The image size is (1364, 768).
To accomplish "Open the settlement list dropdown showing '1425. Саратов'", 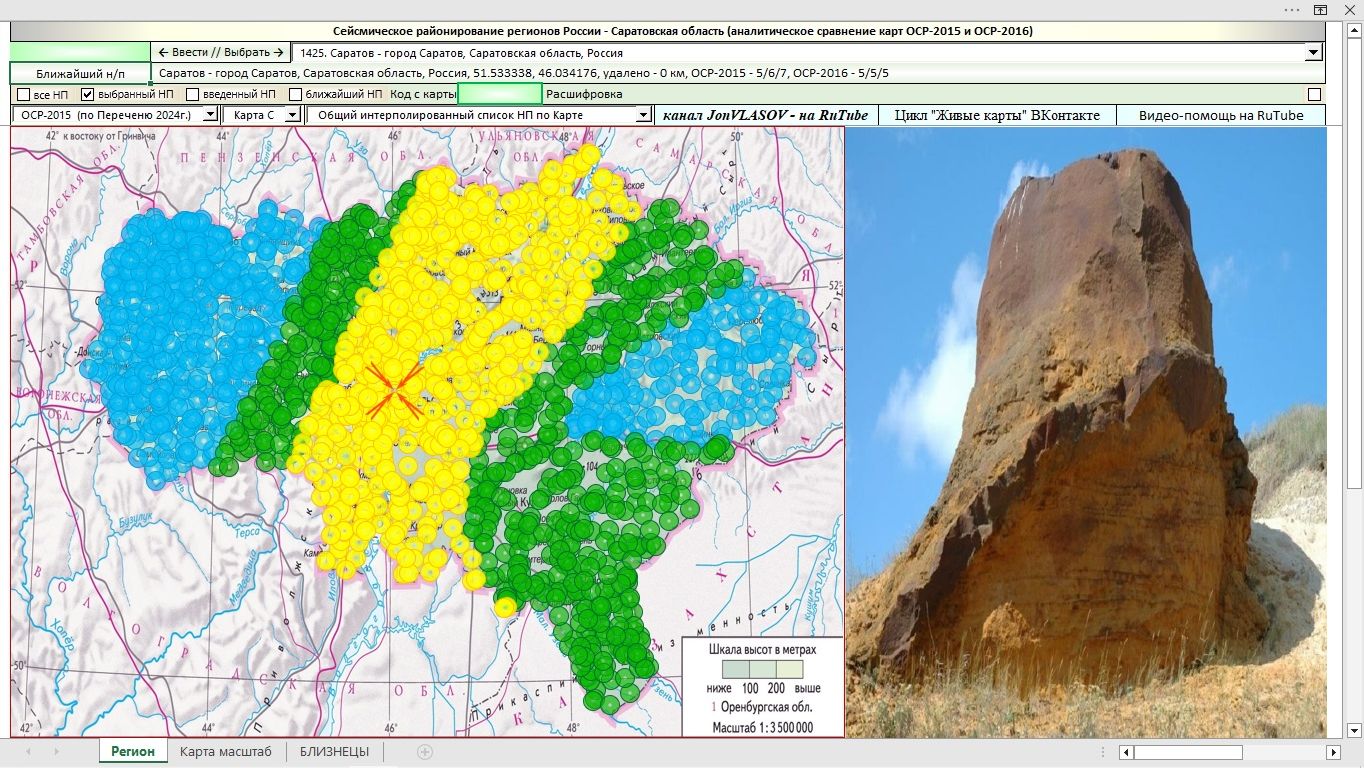I will pyautogui.click(x=1314, y=53).
